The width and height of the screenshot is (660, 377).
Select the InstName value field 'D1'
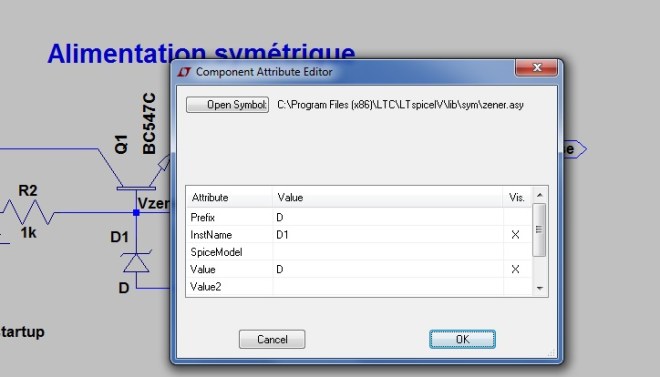[x=387, y=234]
